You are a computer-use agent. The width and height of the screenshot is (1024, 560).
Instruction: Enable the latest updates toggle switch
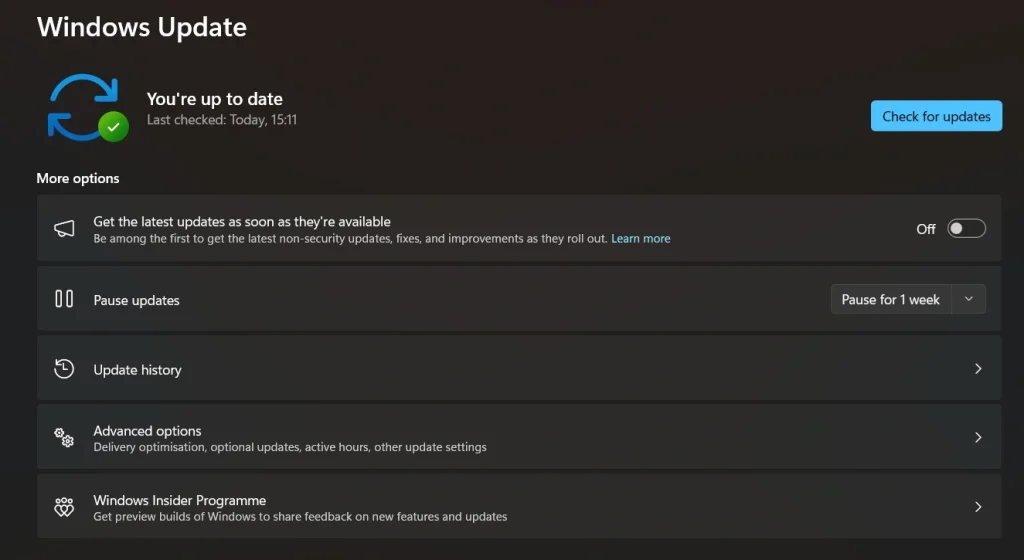tap(966, 229)
